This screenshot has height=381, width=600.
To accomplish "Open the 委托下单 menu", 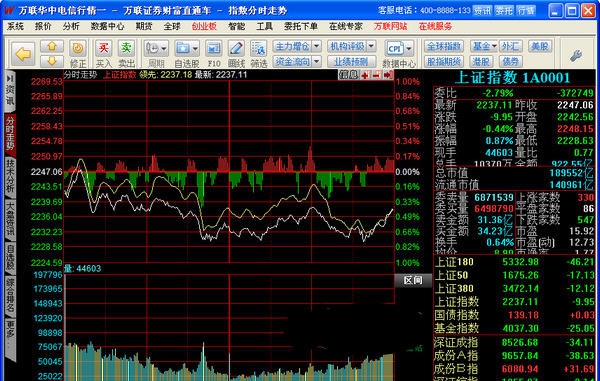I will pos(301,26).
